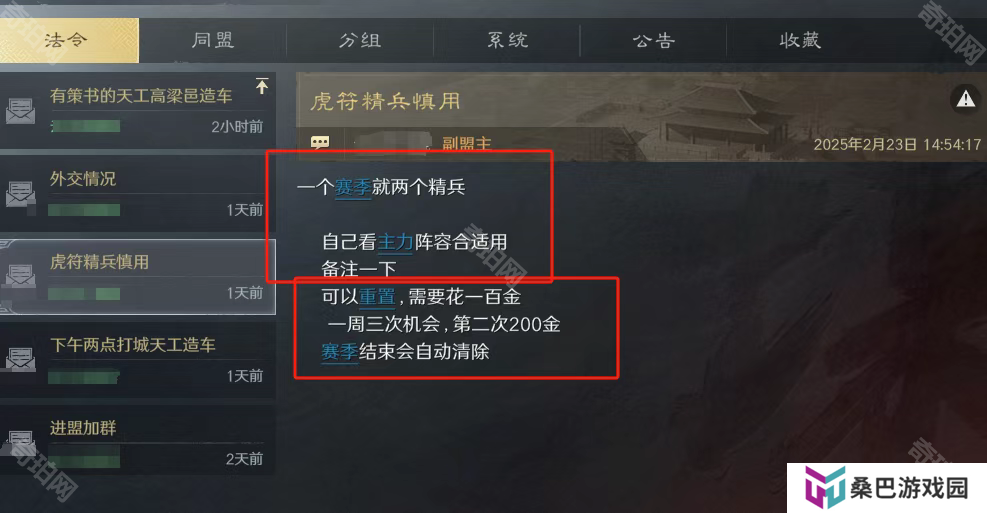Switch to the 同盟 tab

tap(213, 40)
